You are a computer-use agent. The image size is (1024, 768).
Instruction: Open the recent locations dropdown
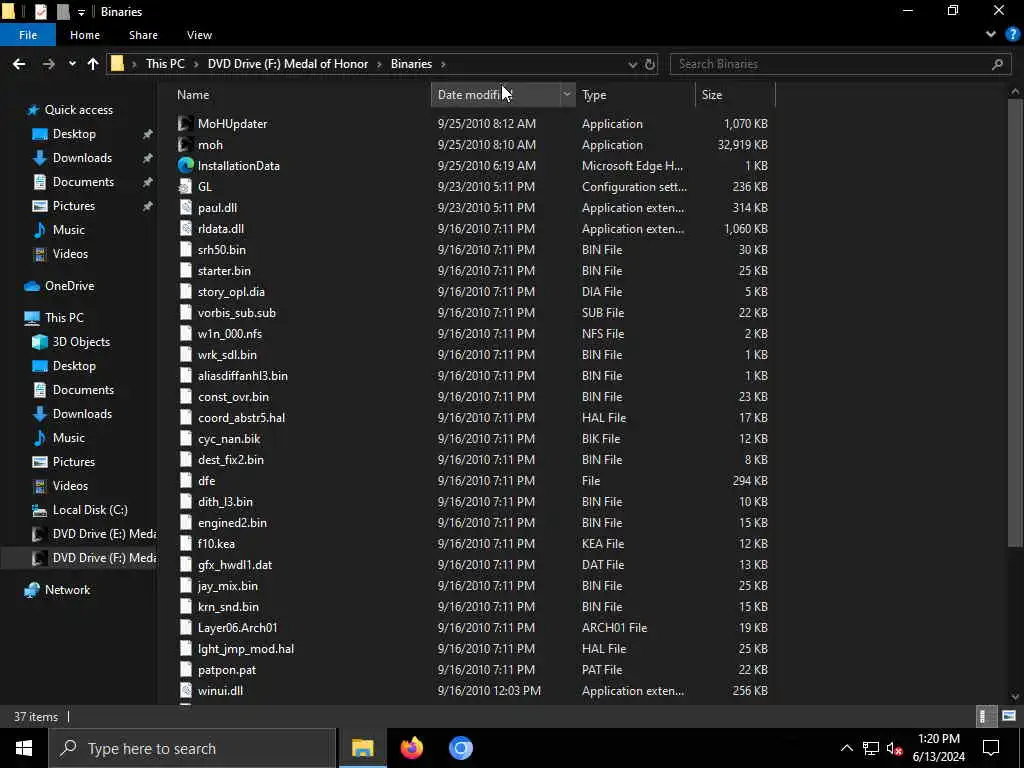tap(72, 64)
